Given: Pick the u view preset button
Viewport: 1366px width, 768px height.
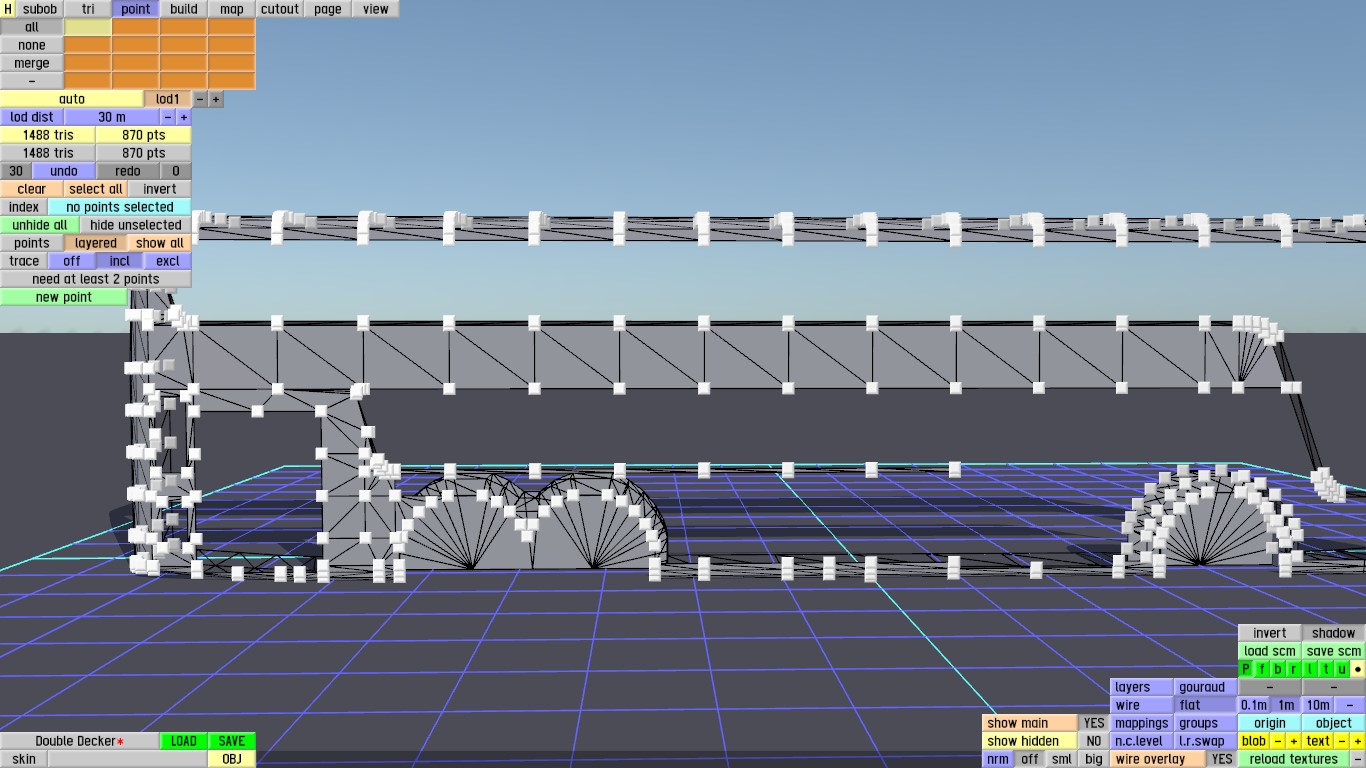Looking at the screenshot, I should point(1342,669).
